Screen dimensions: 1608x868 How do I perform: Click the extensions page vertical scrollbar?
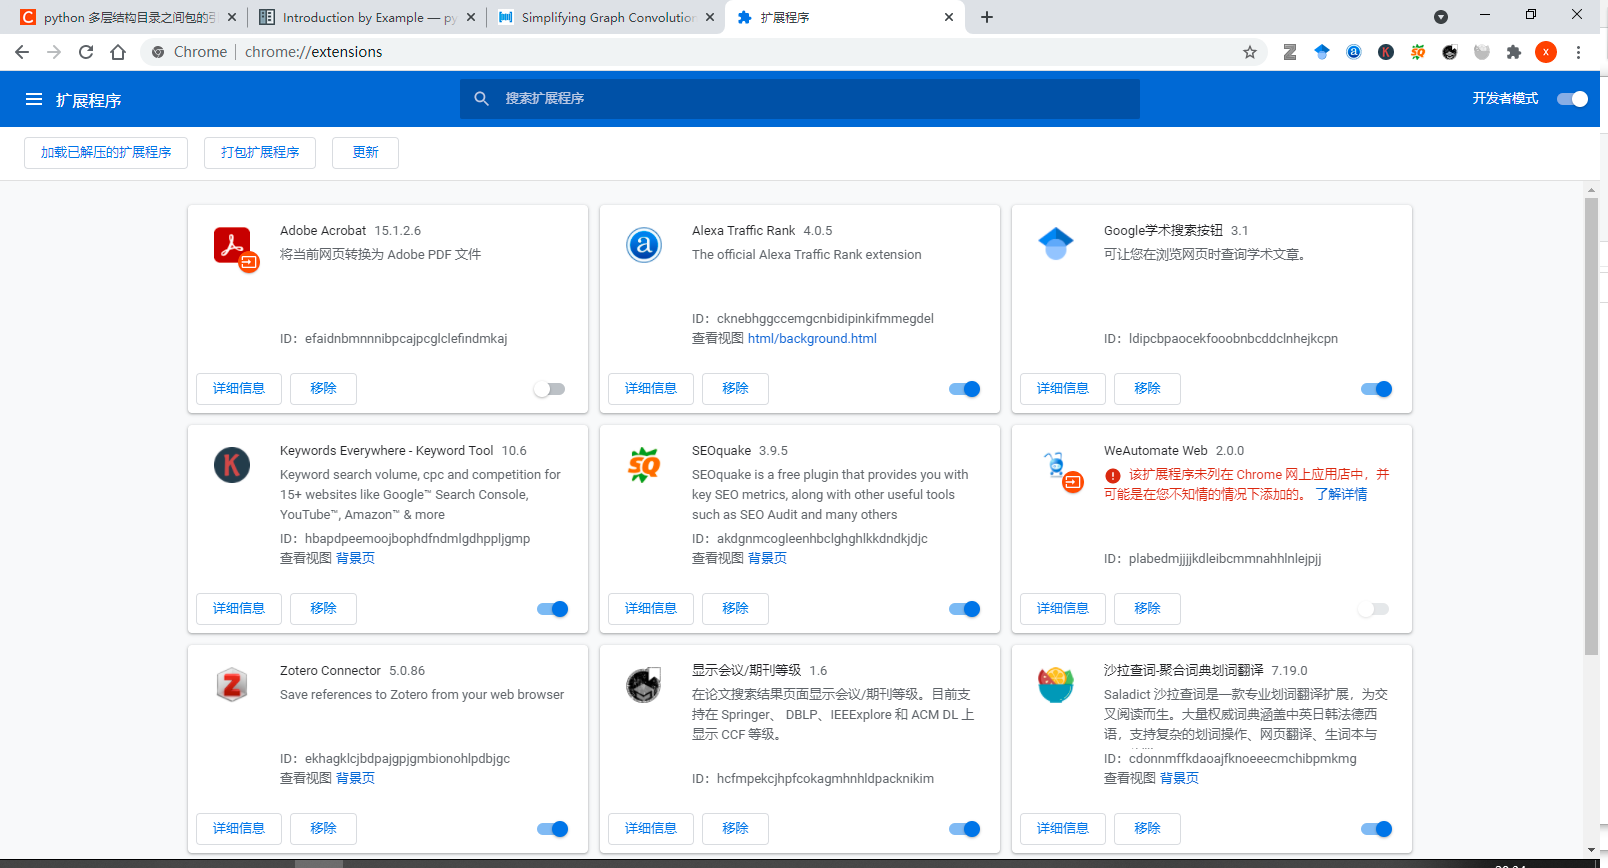(1591, 427)
